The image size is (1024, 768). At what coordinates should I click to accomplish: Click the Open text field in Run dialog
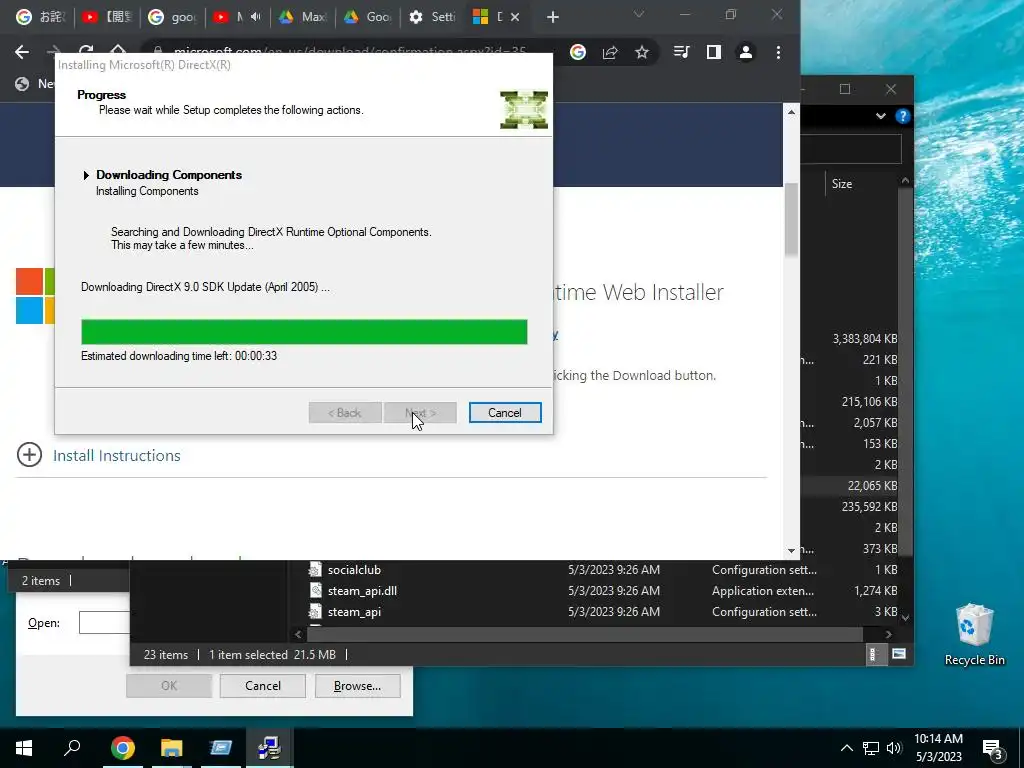[104, 623]
